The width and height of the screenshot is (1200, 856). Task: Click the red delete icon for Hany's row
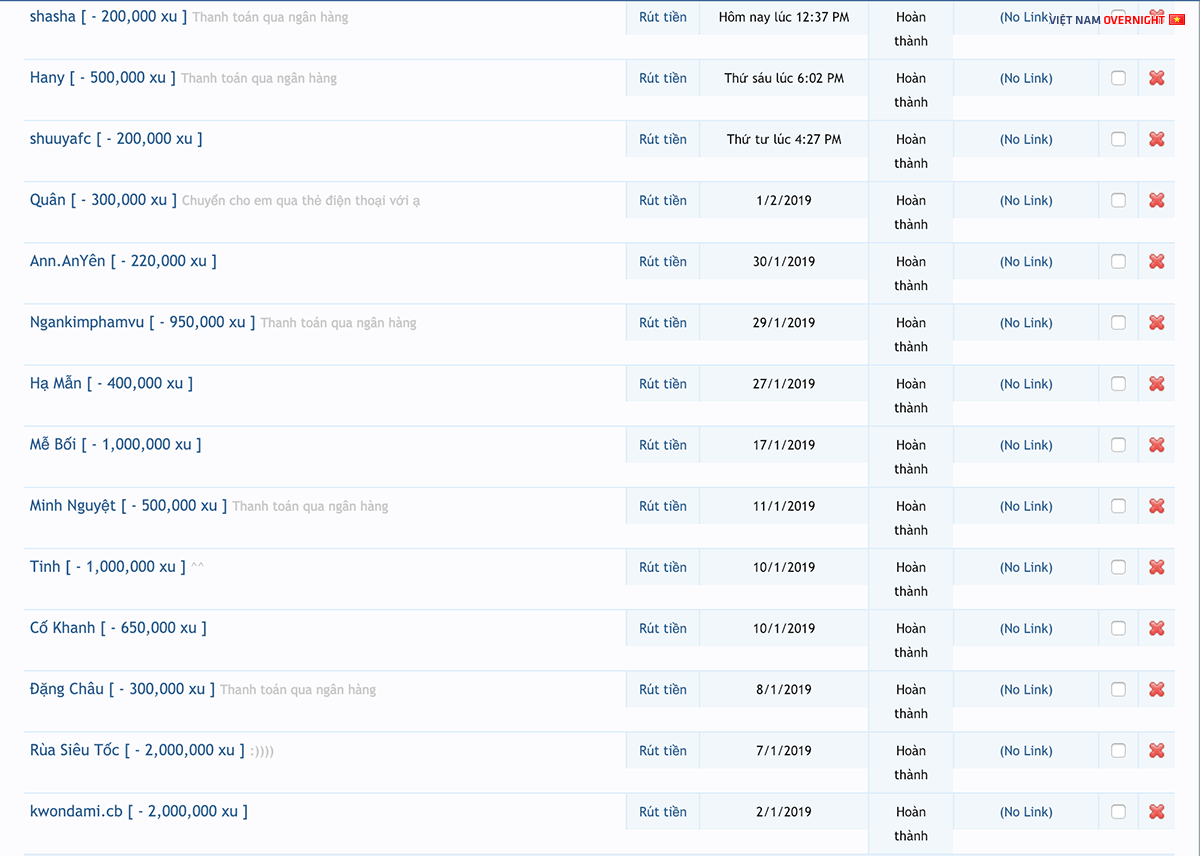tap(1157, 78)
